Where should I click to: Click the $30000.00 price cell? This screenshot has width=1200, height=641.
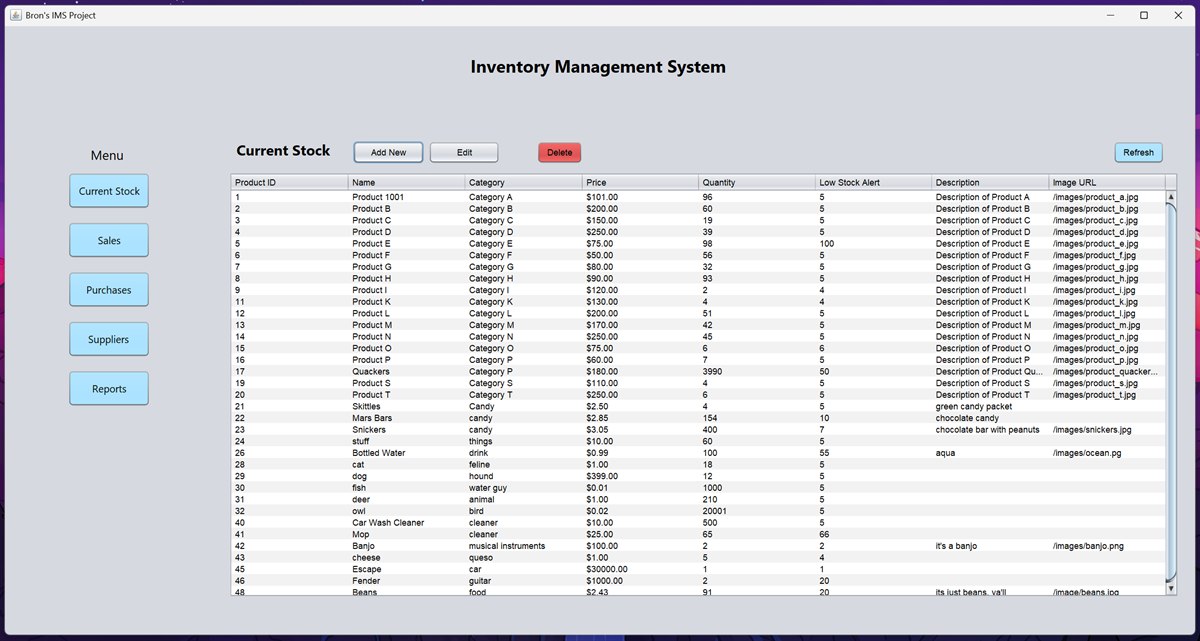(x=640, y=569)
